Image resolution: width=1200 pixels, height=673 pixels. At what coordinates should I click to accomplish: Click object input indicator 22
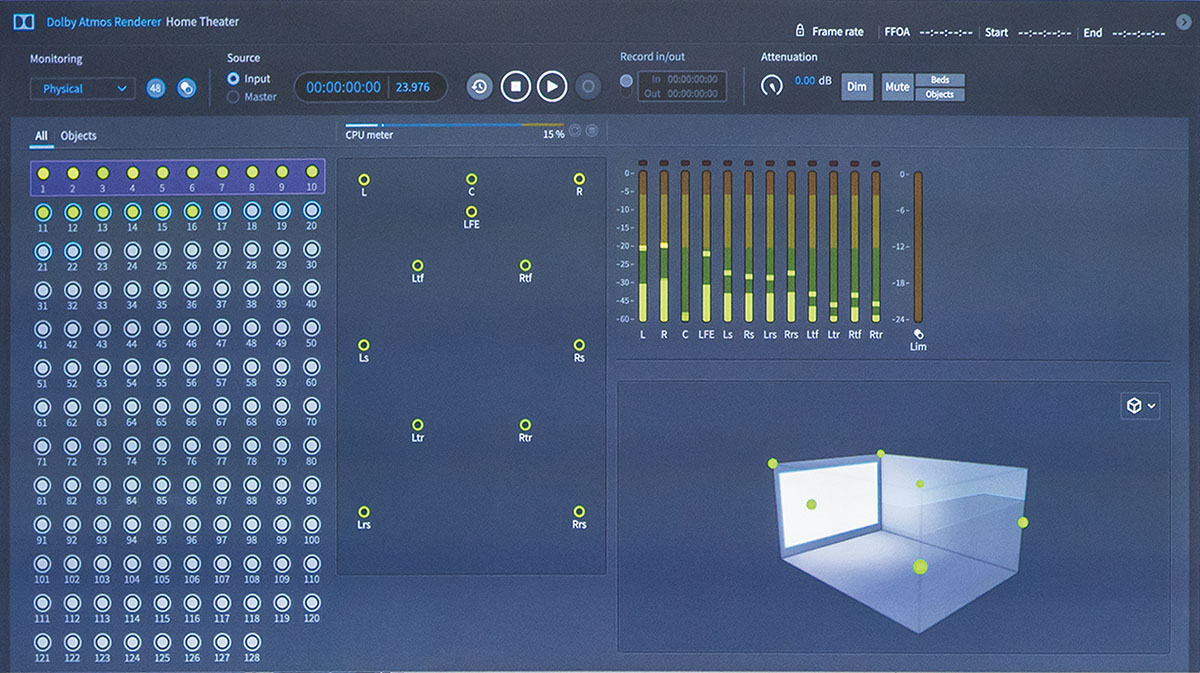pyautogui.click(x=72, y=251)
